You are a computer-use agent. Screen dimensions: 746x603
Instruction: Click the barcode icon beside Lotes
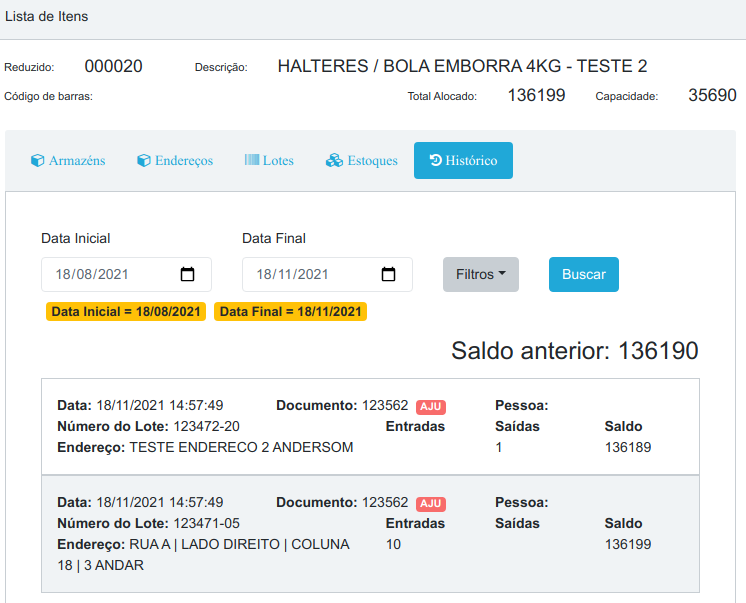click(x=252, y=159)
